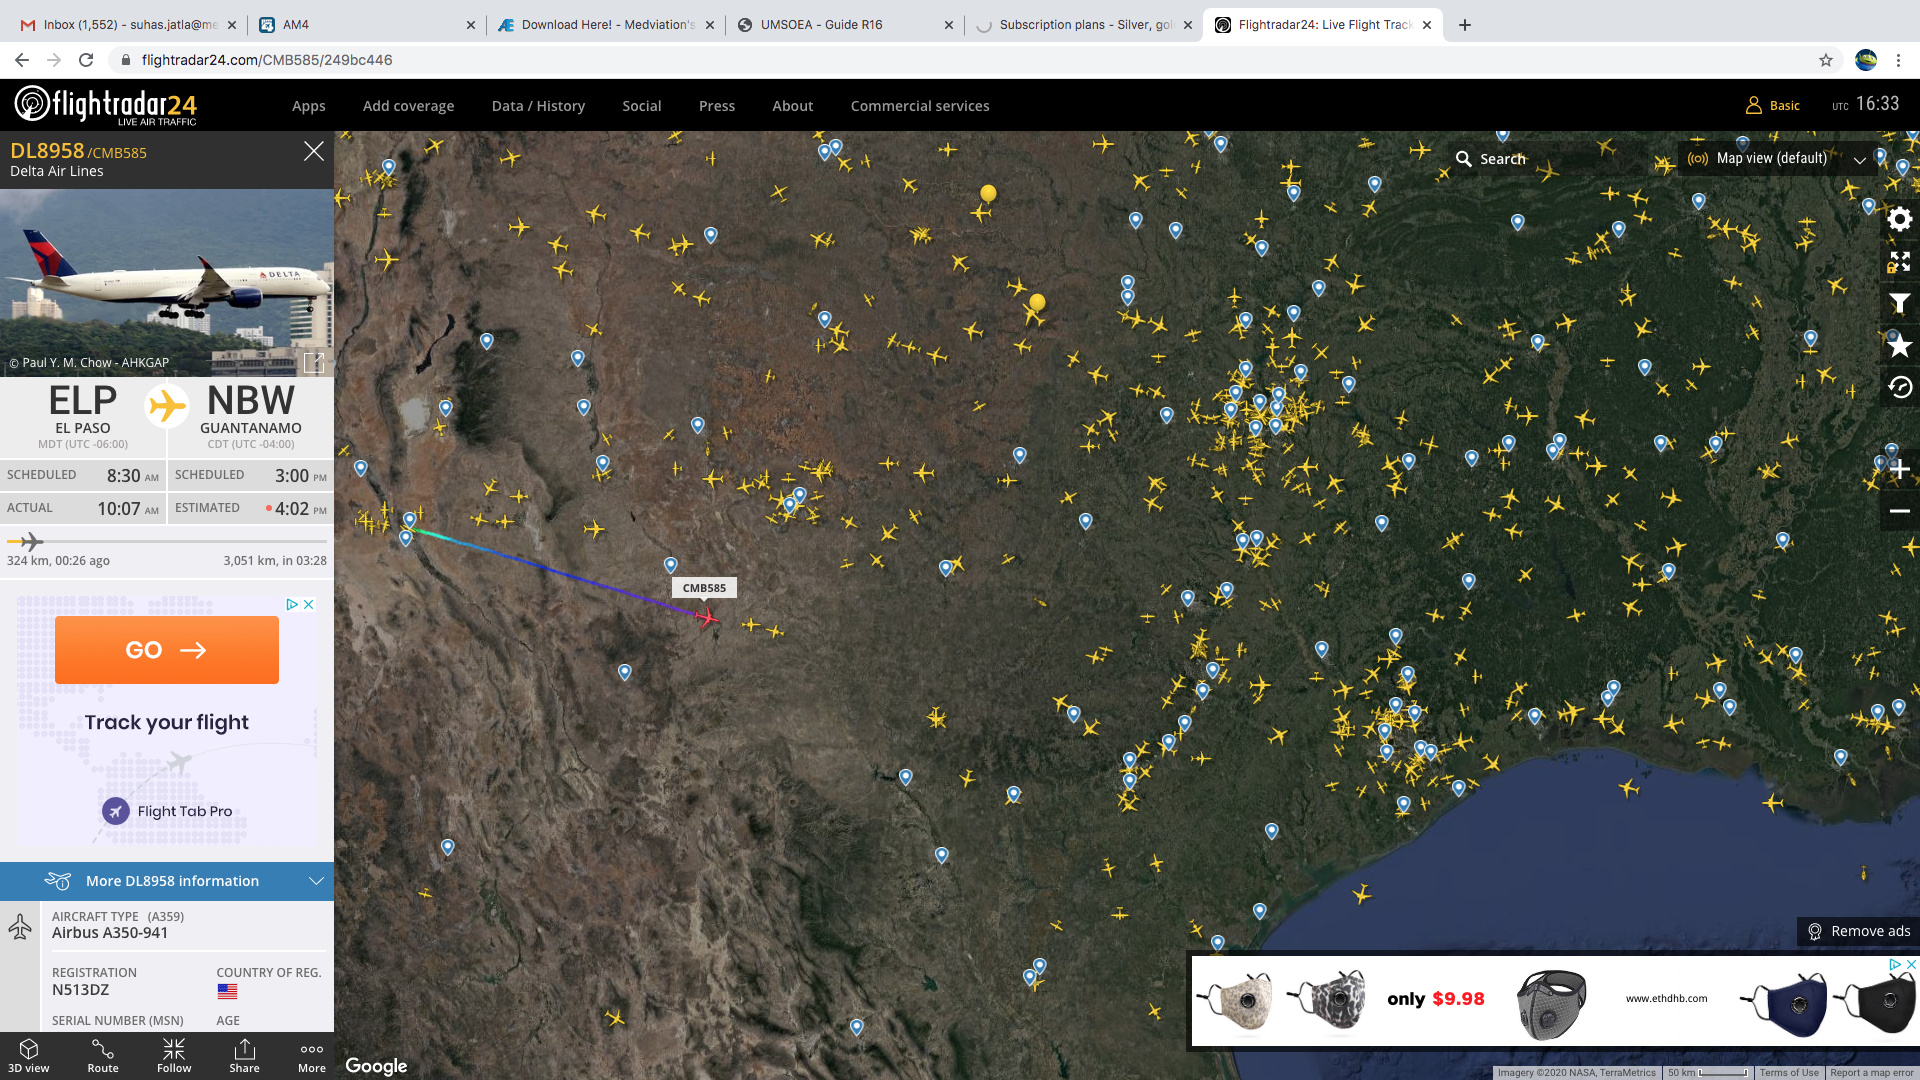Toggle Follow aircraft mode
Viewport: 1920px width, 1080px height.
click(x=174, y=1055)
